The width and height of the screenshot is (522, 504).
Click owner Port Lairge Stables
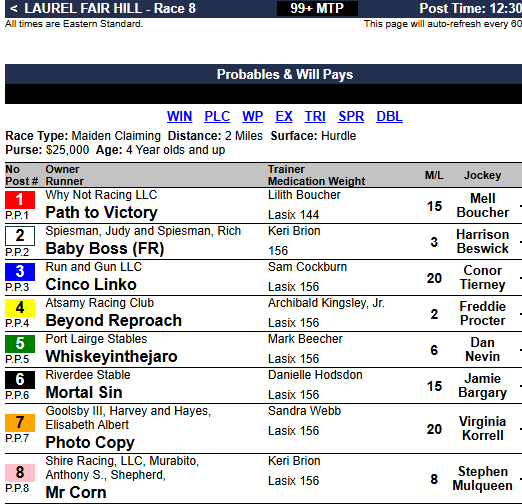tap(96, 339)
